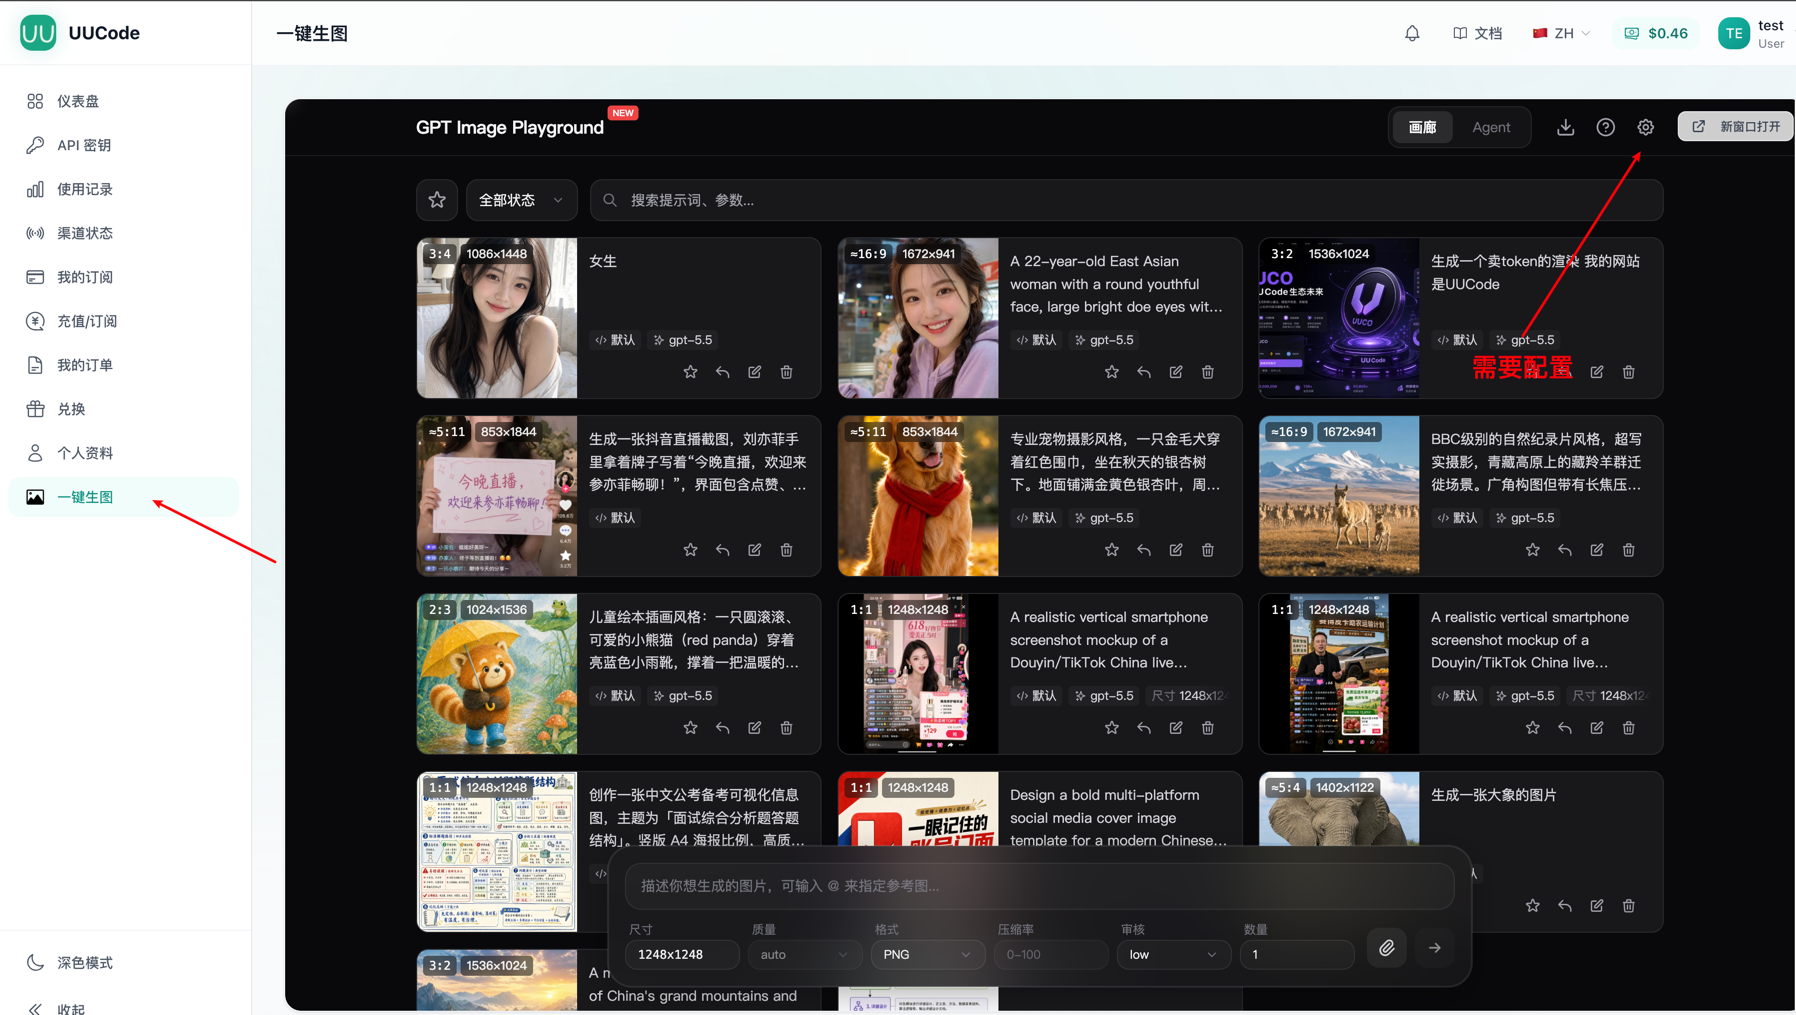Open the 审核 low dropdown
The image size is (1796, 1015).
coord(1174,955)
